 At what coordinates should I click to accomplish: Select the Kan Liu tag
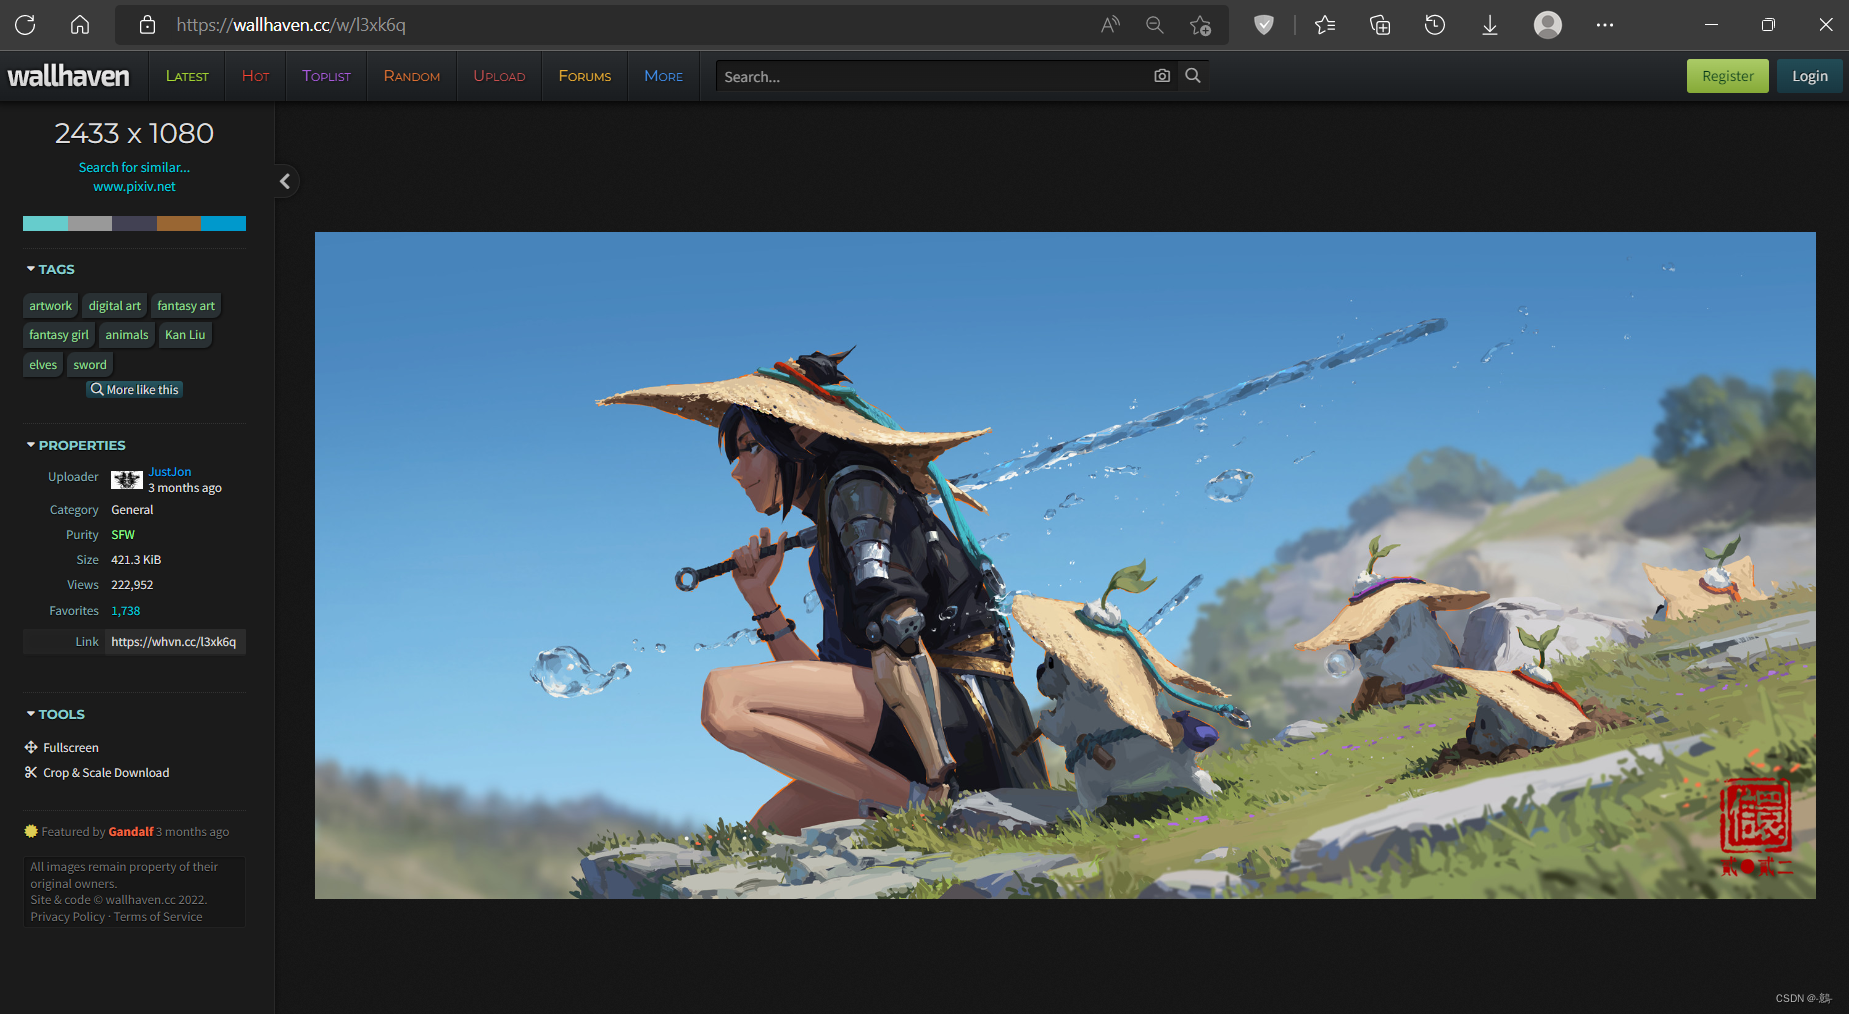pos(185,334)
